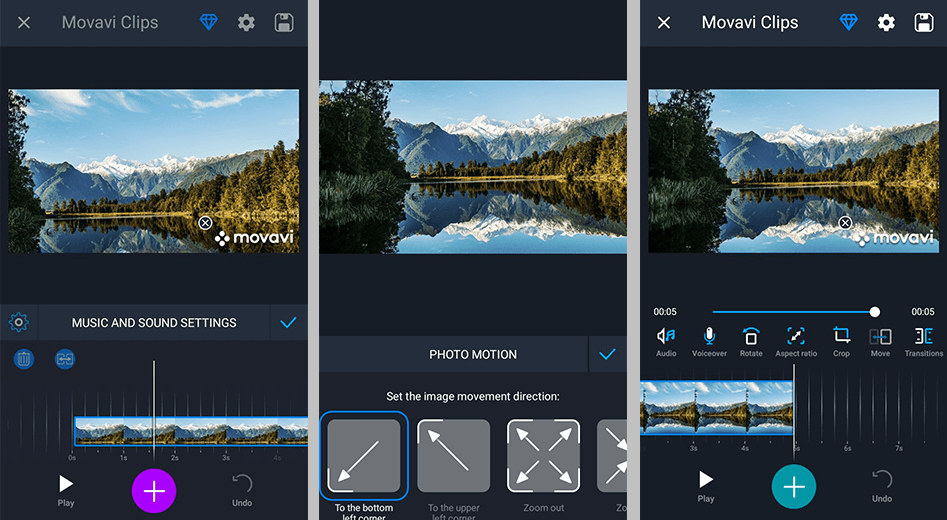Open the Aspect ratio tool
947x520 pixels.
(796, 340)
